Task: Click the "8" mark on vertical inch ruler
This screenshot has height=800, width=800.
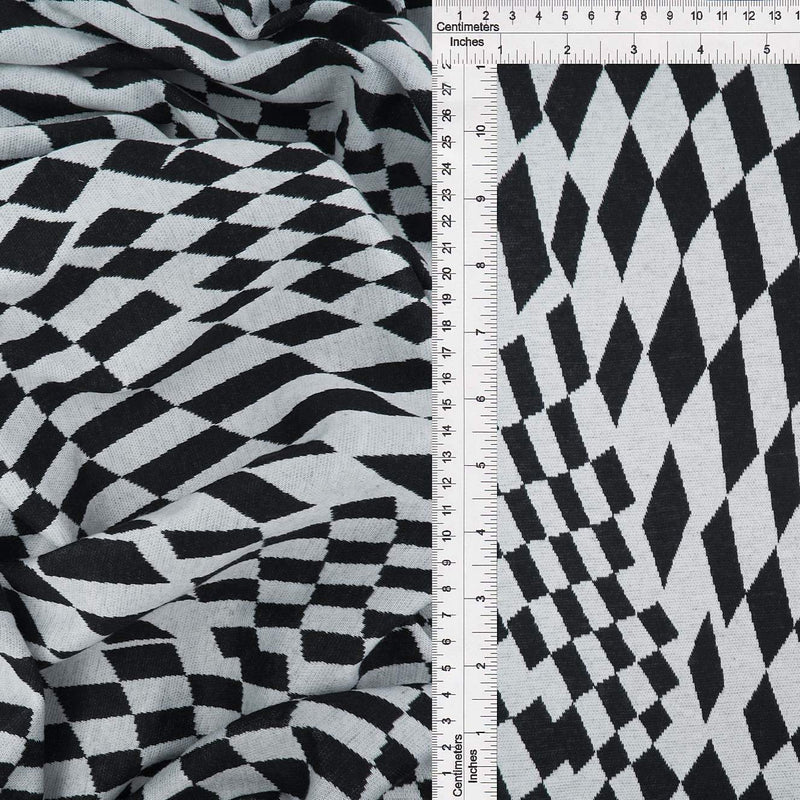Action: click(480, 265)
